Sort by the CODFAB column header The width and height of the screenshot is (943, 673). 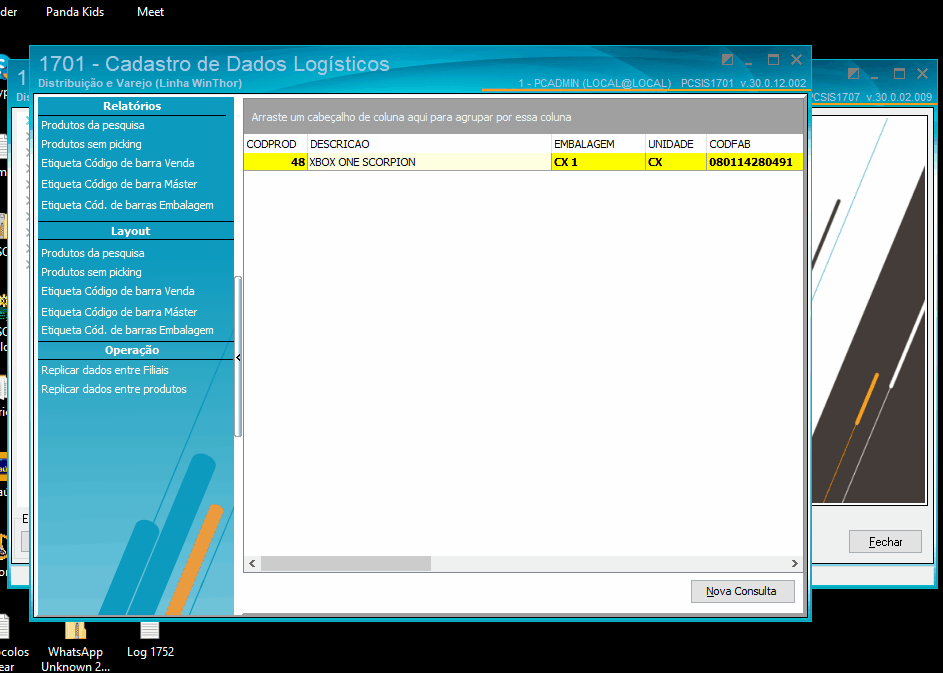click(755, 144)
